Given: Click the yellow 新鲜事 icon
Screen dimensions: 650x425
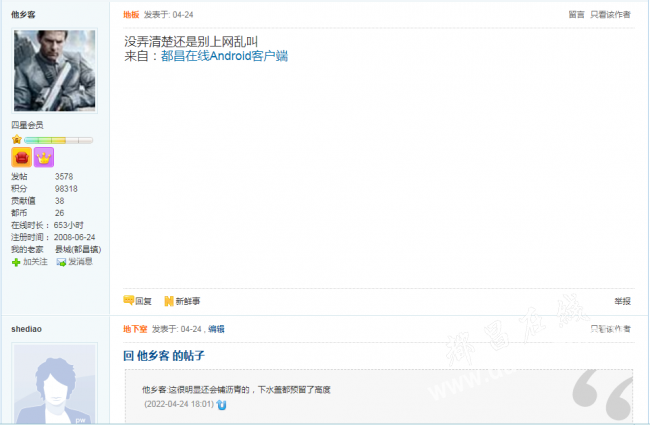Looking at the screenshot, I should [x=169, y=301].
